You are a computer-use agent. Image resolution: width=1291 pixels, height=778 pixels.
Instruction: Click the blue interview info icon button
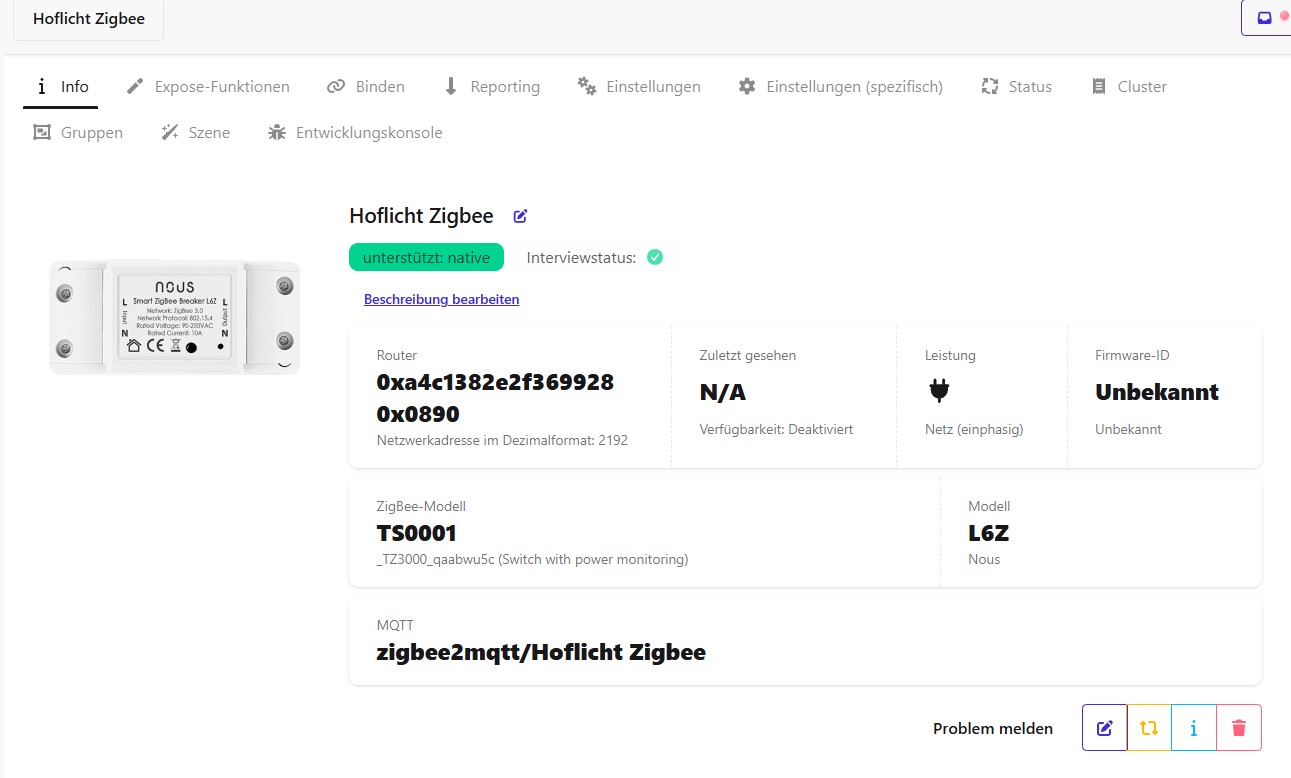[1194, 728]
